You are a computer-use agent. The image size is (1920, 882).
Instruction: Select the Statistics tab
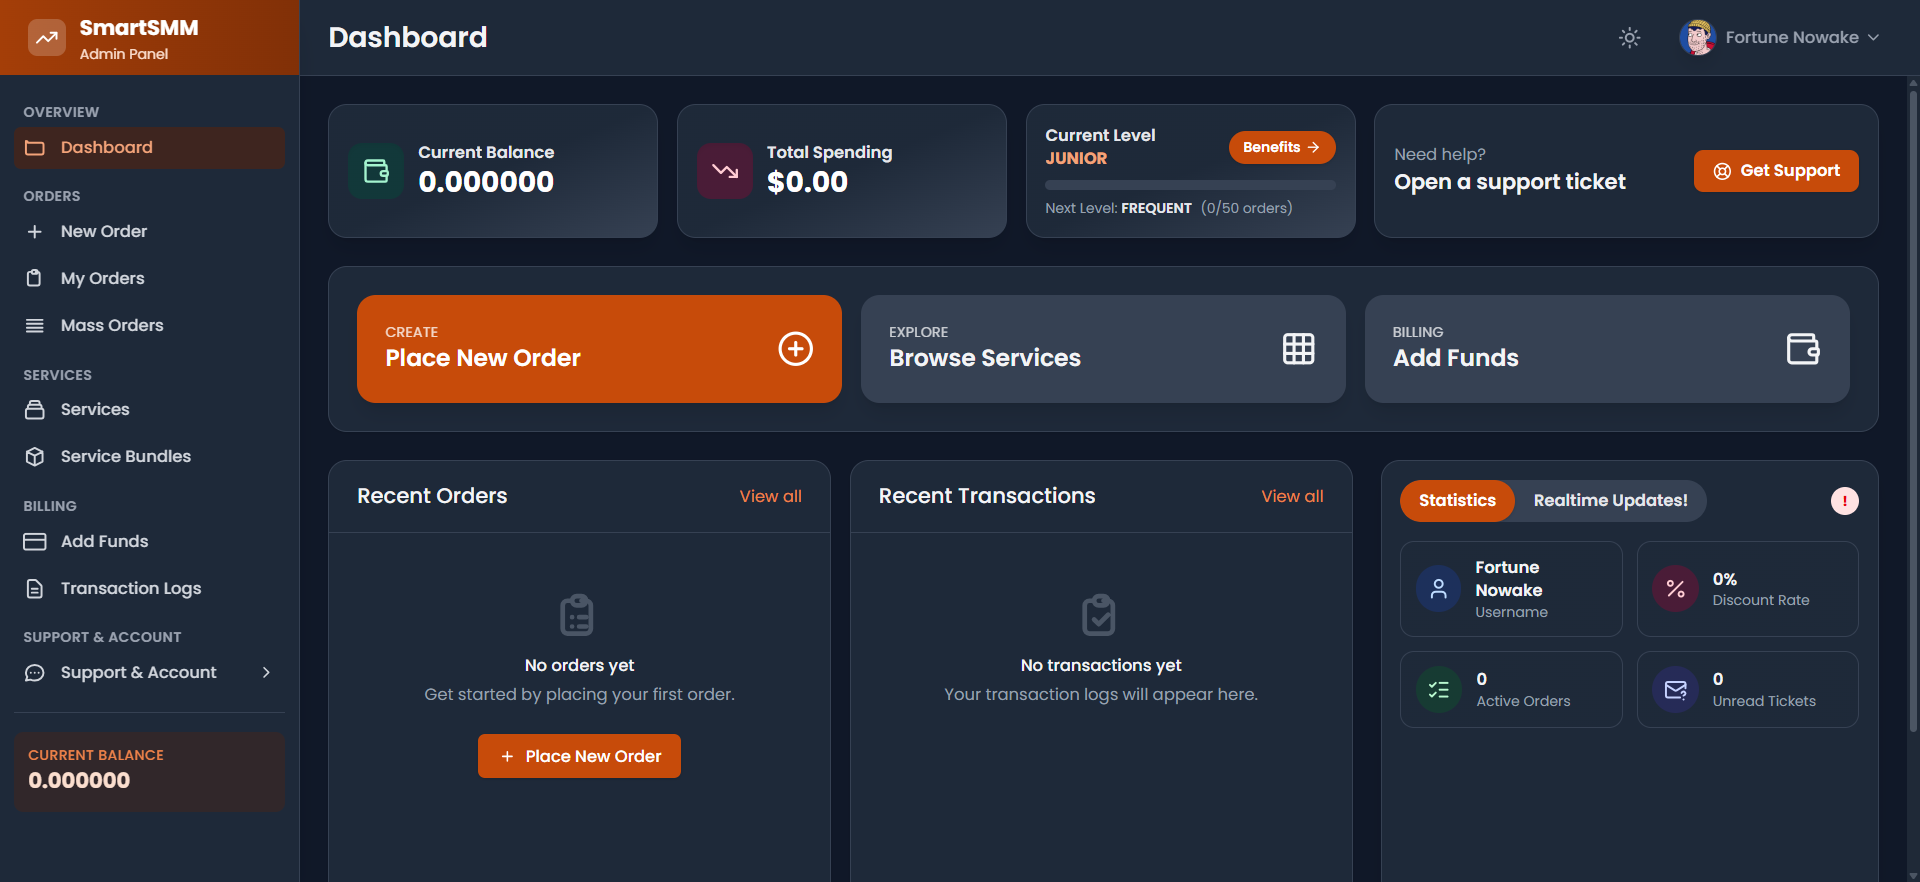click(1457, 501)
